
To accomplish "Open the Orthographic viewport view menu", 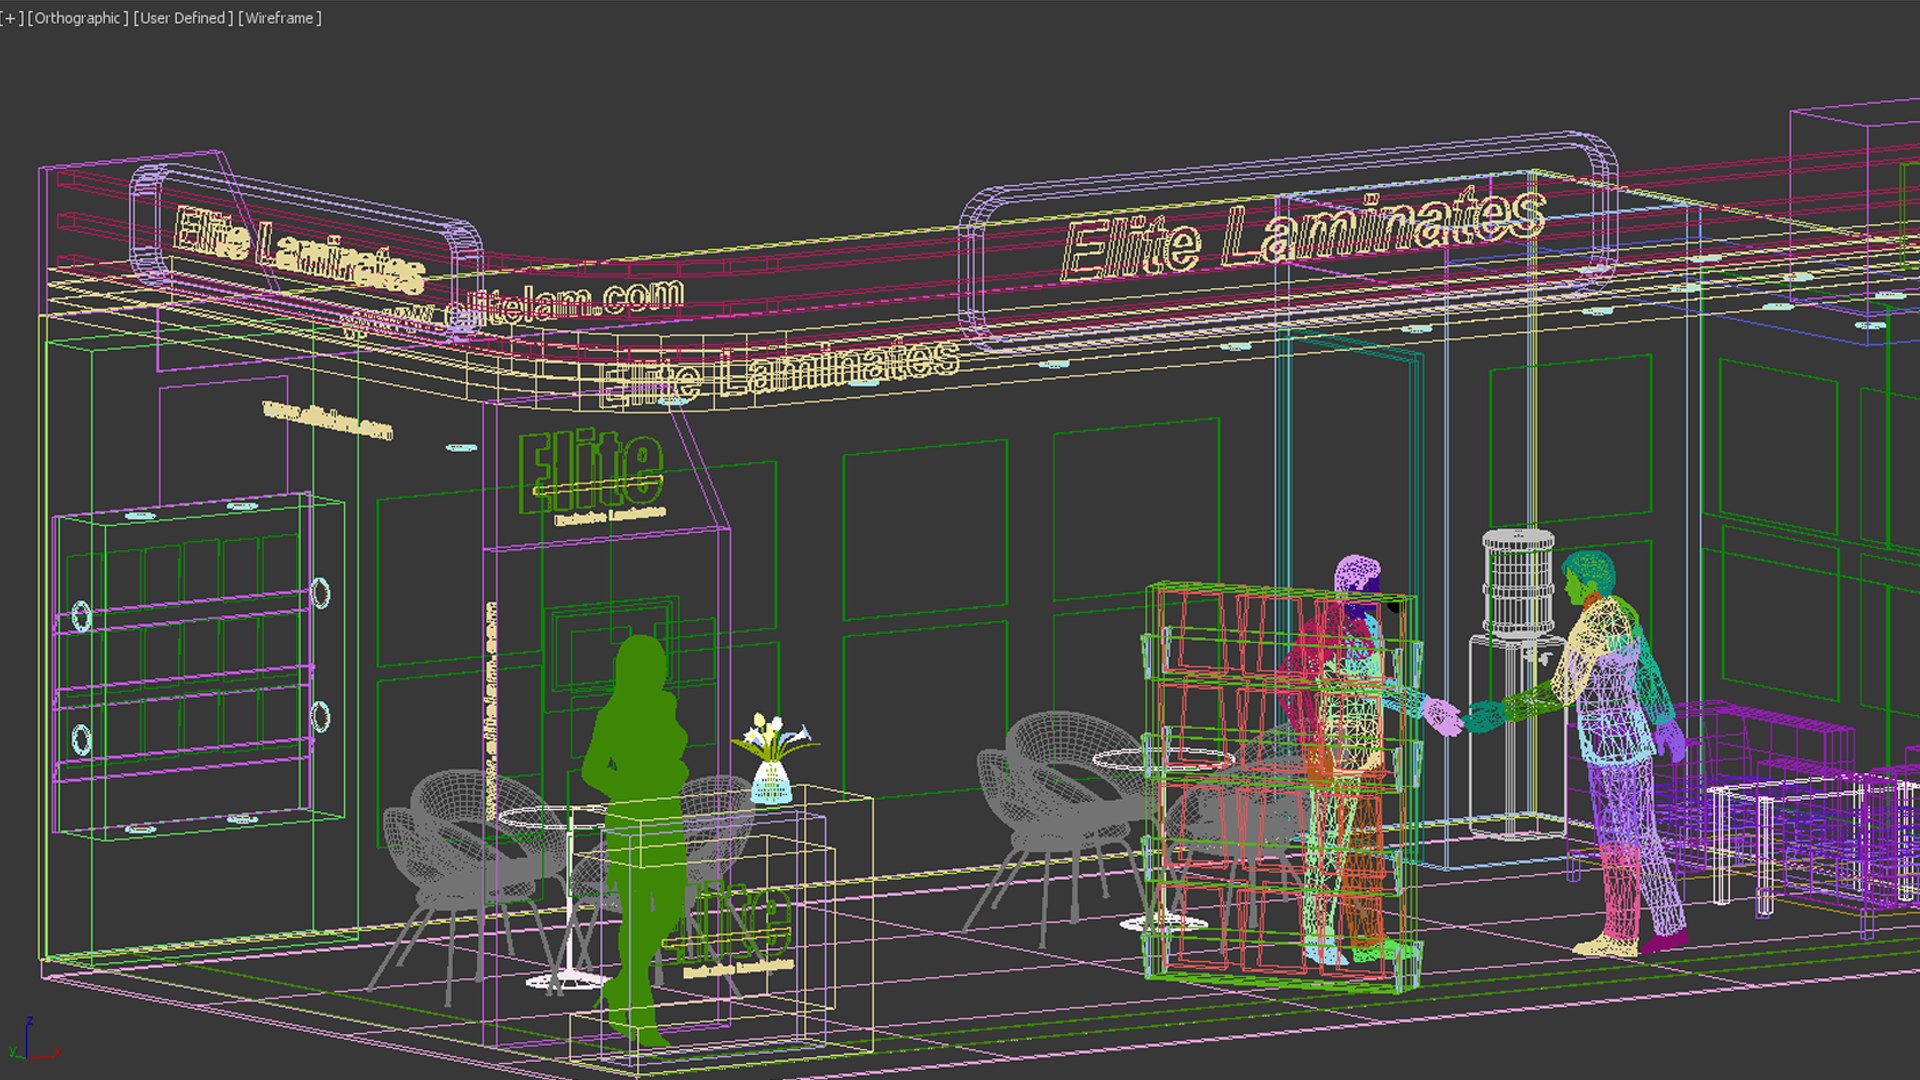I will click(x=78, y=18).
